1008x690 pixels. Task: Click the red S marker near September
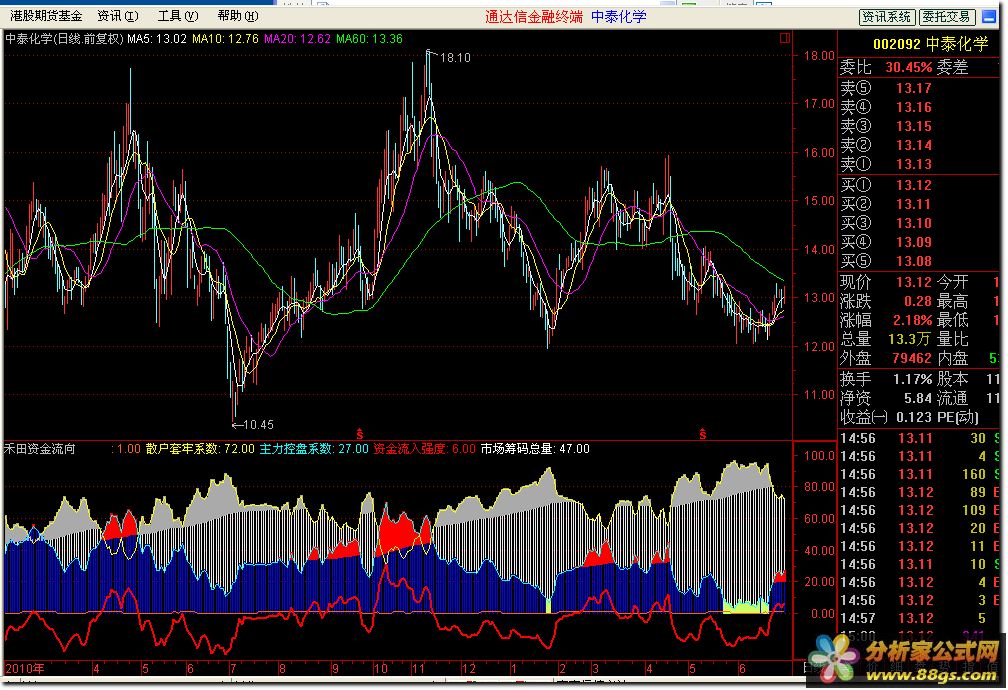point(359,434)
